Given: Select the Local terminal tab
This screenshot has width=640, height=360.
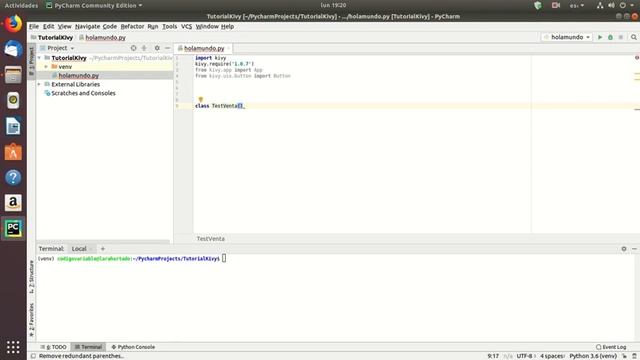Looking at the screenshot, I should (x=79, y=249).
